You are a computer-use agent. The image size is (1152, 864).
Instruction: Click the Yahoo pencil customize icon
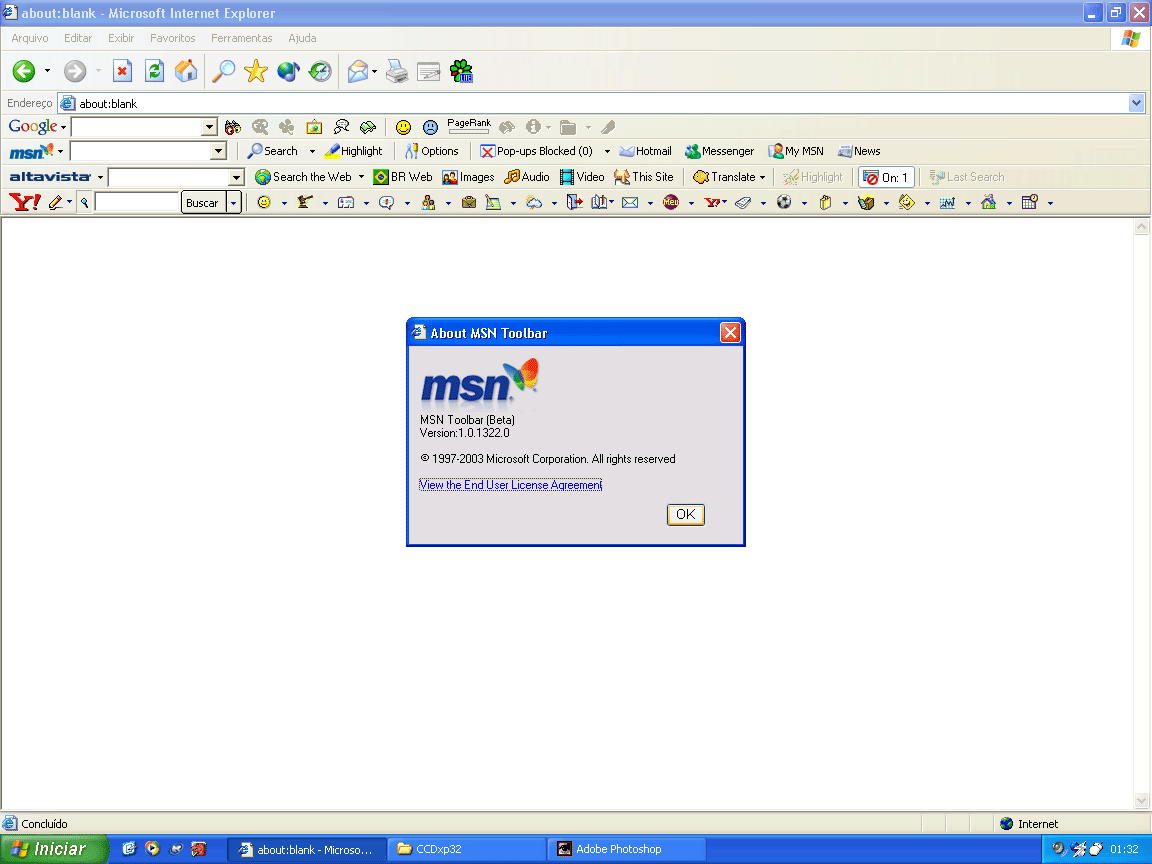(x=56, y=202)
